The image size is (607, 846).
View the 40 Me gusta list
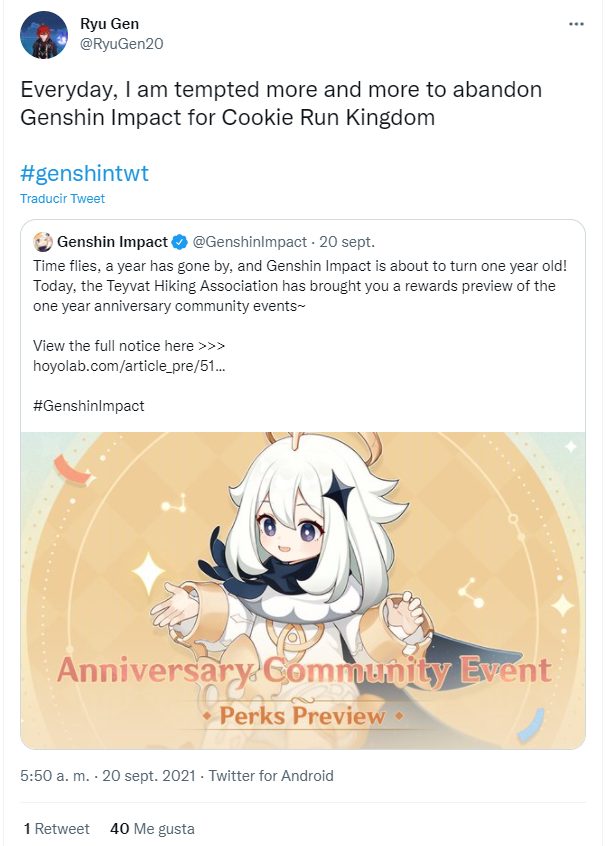pyautogui.click(x=152, y=829)
